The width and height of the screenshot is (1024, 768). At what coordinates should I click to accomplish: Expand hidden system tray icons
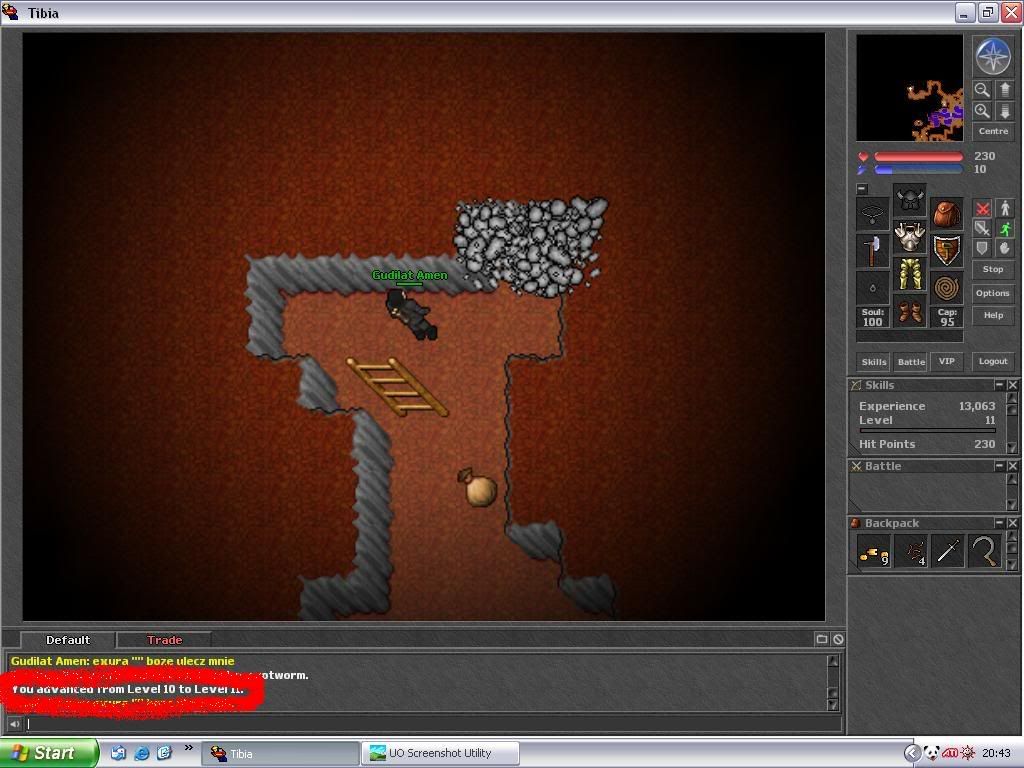click(912, 754)
